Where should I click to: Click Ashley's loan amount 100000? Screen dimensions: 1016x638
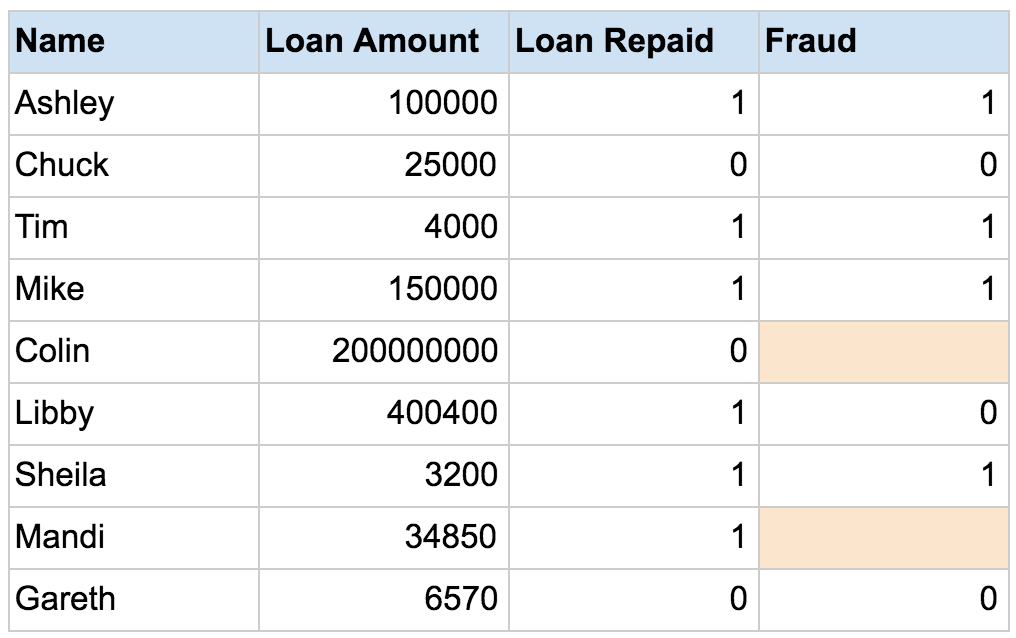[383, 103]
